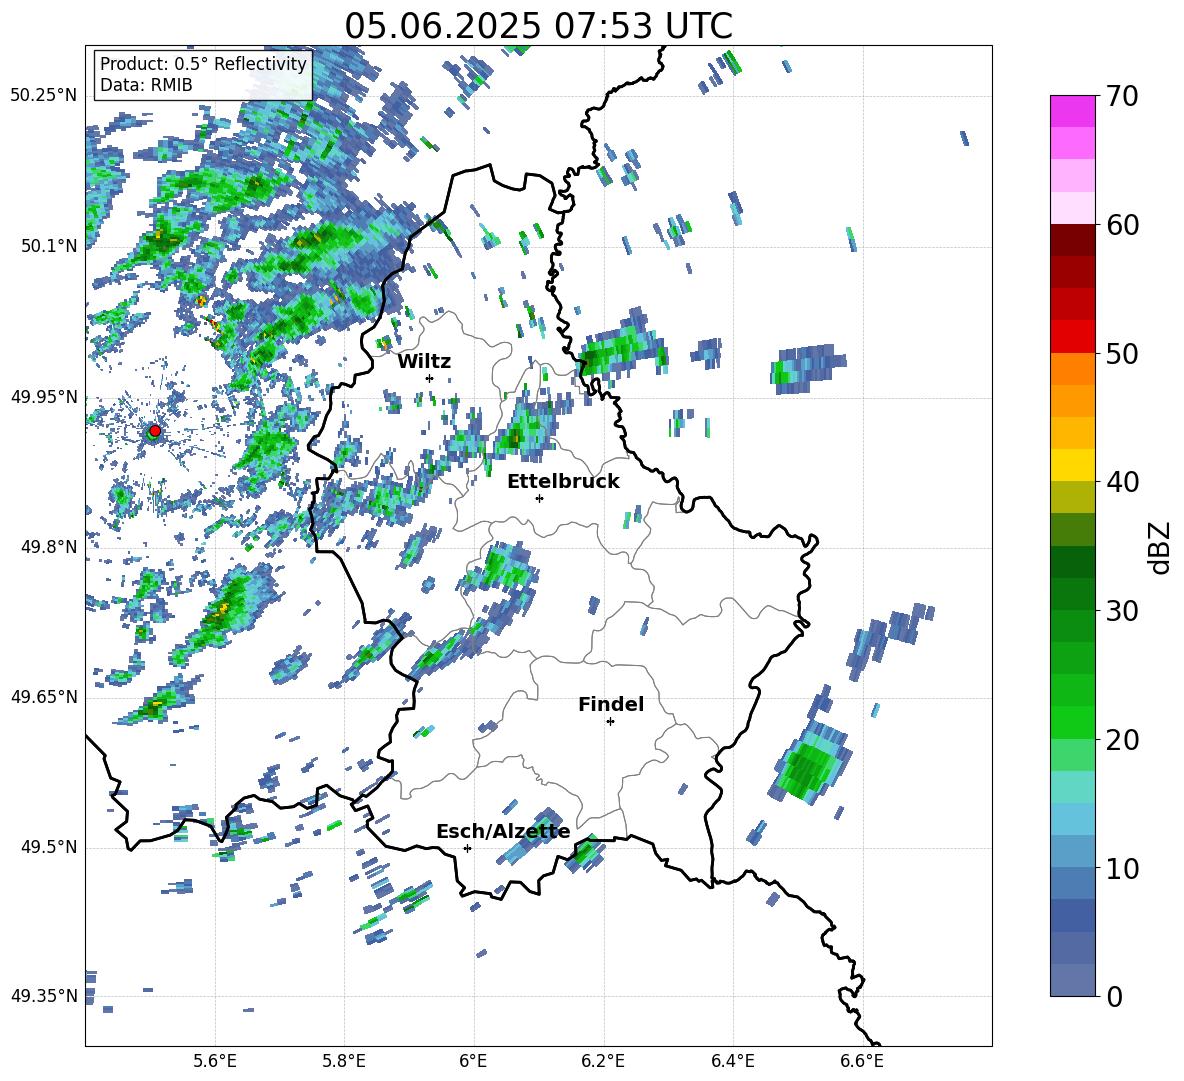
Task: Click the 6°E longitude label
Action: 473,1061
